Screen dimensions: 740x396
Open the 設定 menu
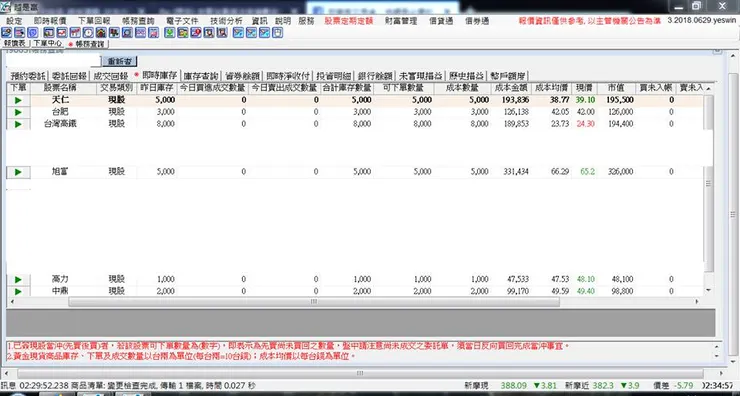14,21
